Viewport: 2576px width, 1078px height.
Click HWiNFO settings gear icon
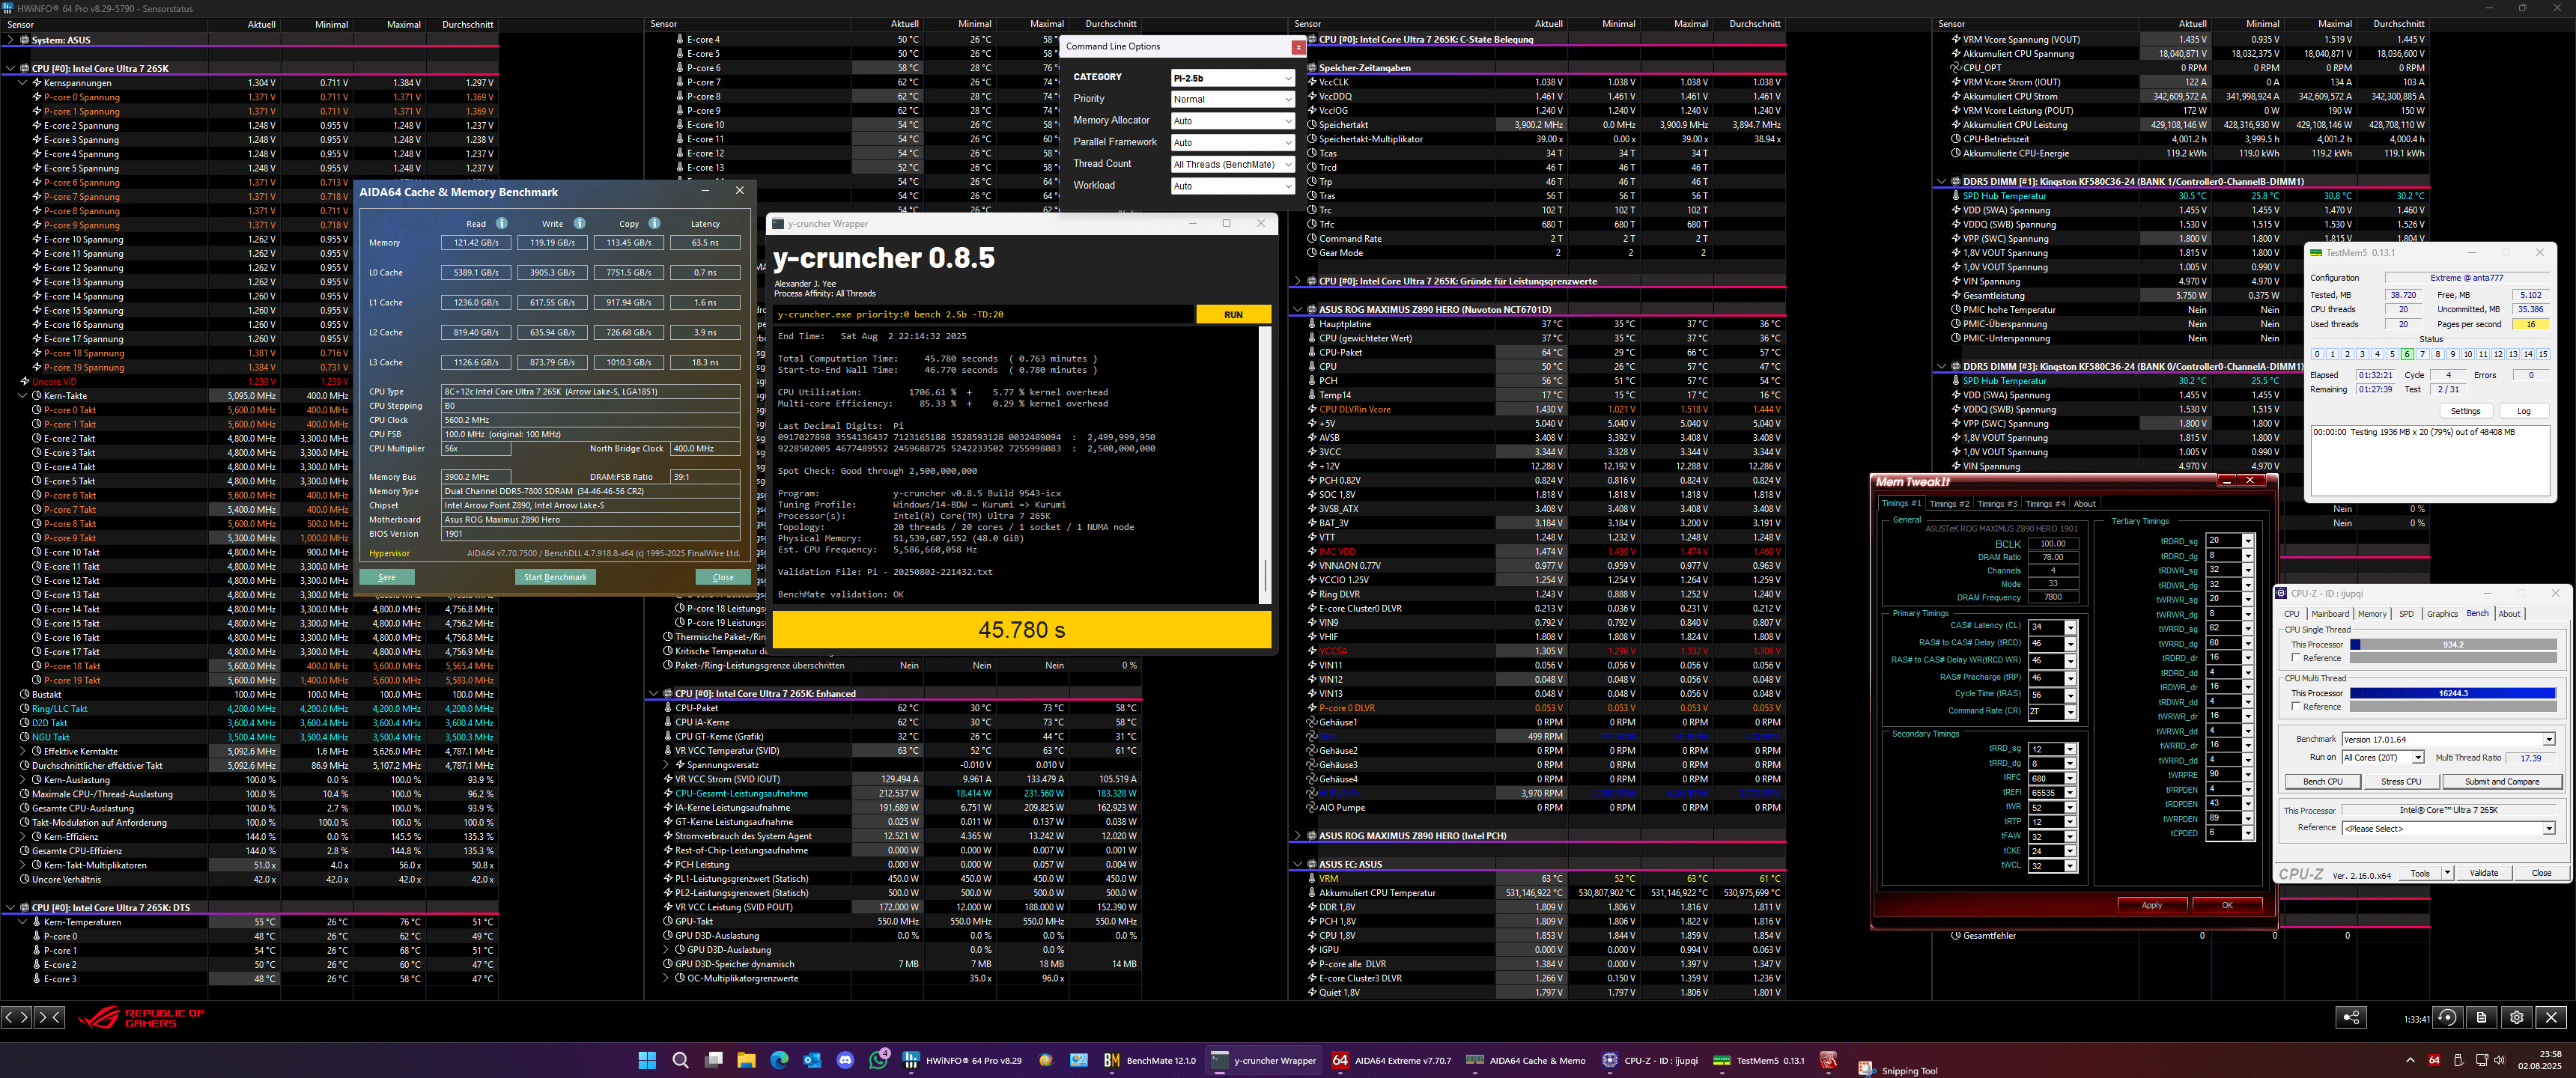click(2516, 1017)
